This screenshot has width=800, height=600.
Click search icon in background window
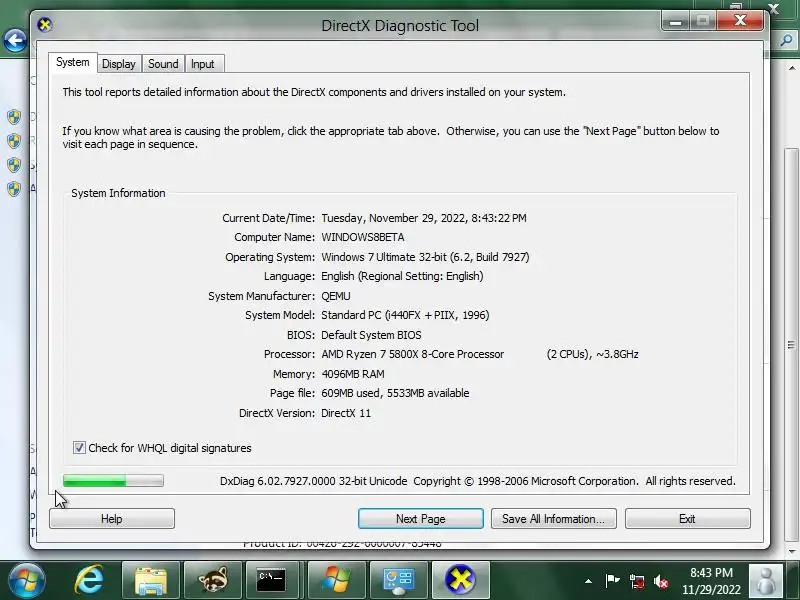coord(787,40)
